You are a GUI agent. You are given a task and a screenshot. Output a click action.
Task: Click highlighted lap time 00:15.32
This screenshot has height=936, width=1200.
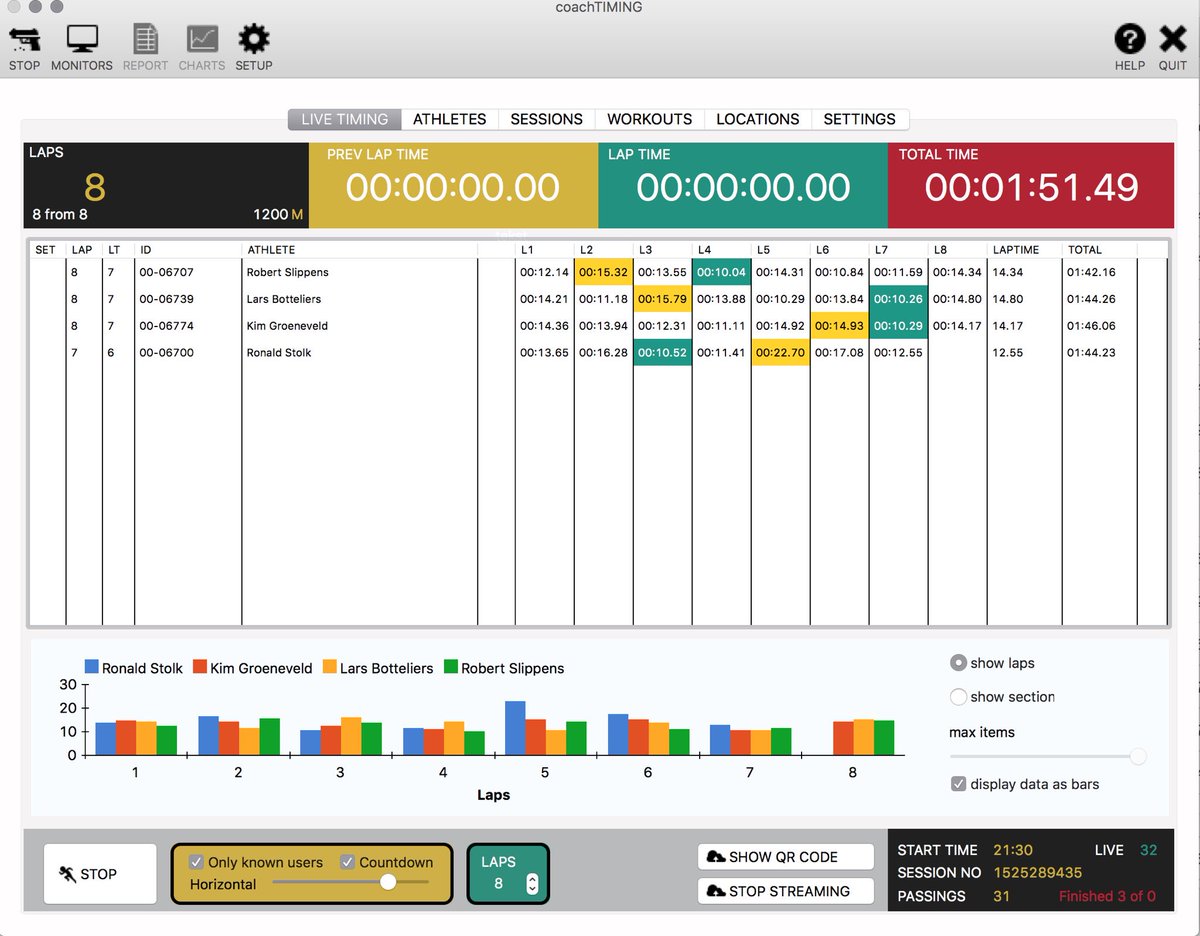603,272
